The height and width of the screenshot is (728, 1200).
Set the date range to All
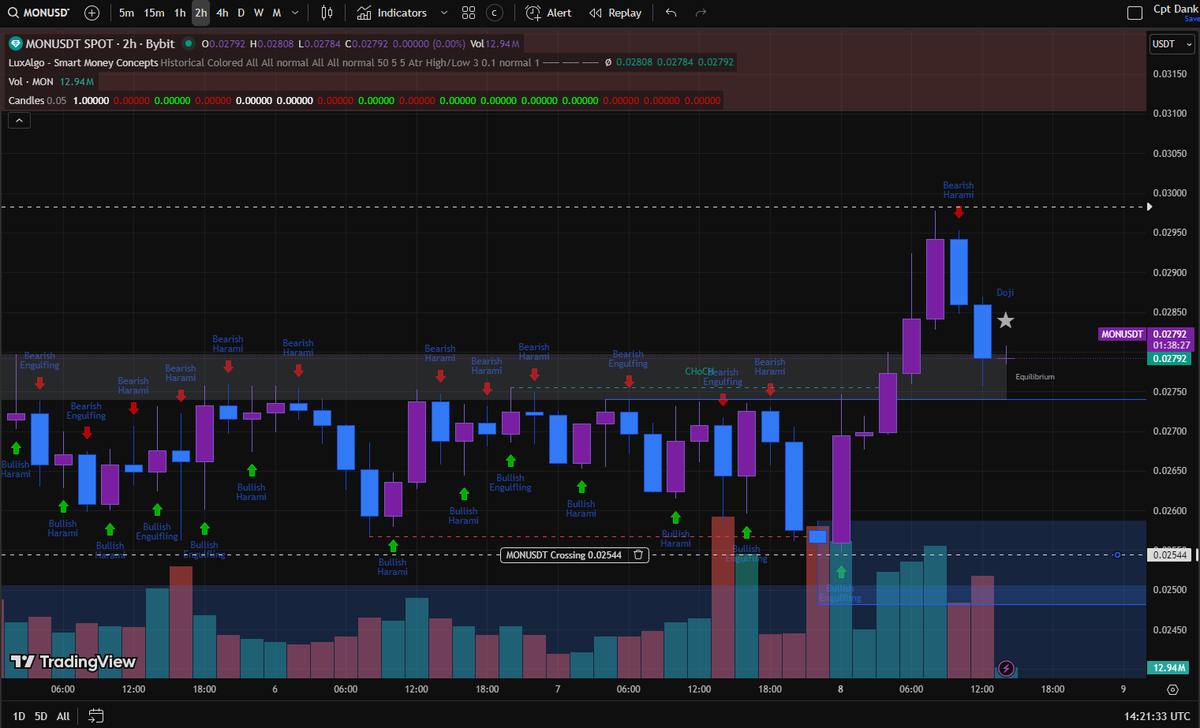(x=63, y=716)
